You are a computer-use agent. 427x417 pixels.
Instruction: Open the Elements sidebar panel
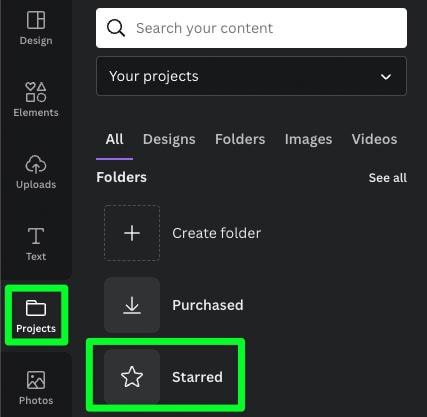(x=36, y=99)
